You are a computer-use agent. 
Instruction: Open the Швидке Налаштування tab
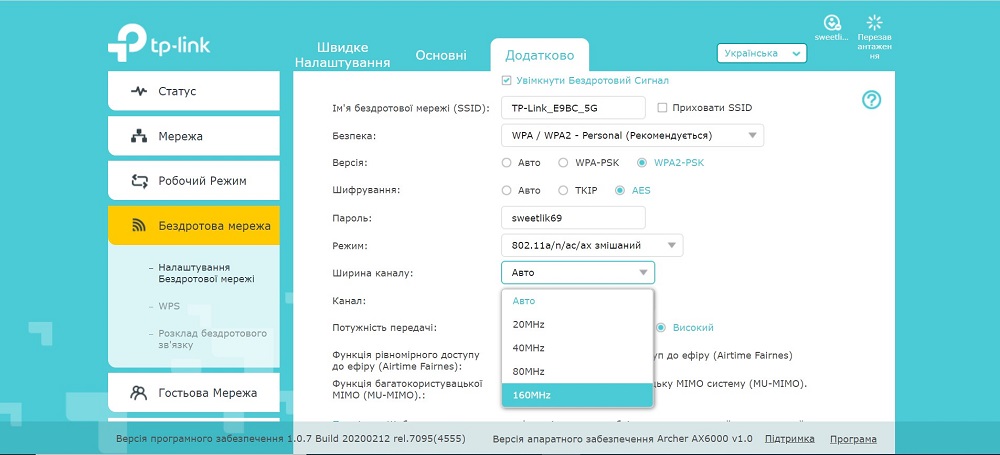342,56
